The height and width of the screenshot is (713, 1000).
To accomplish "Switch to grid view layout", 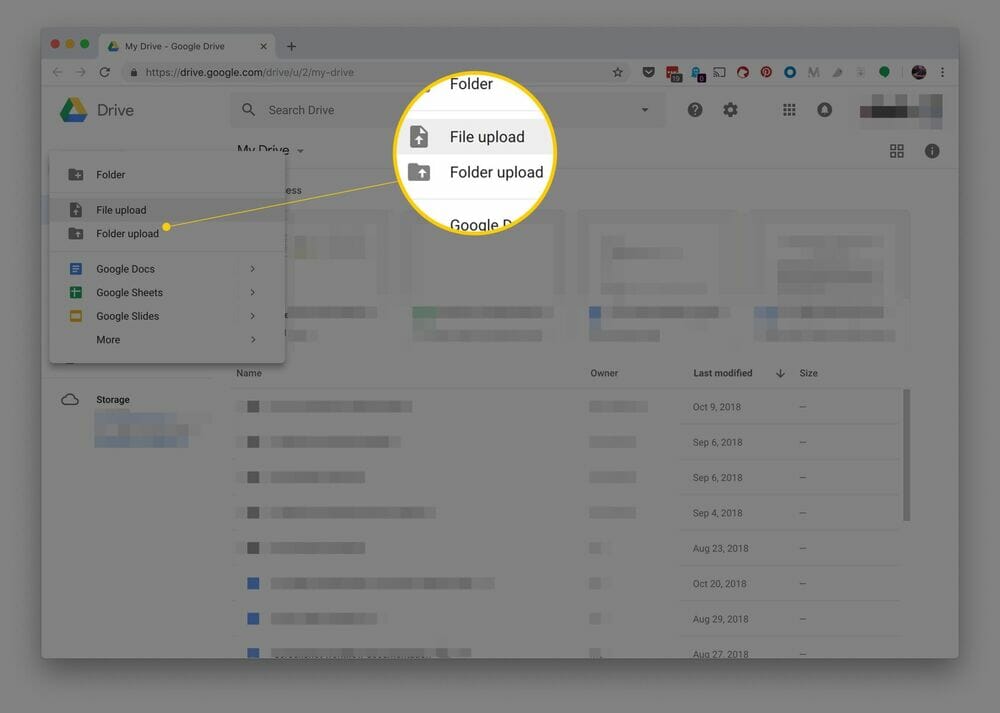I will (x=897, y=150).
